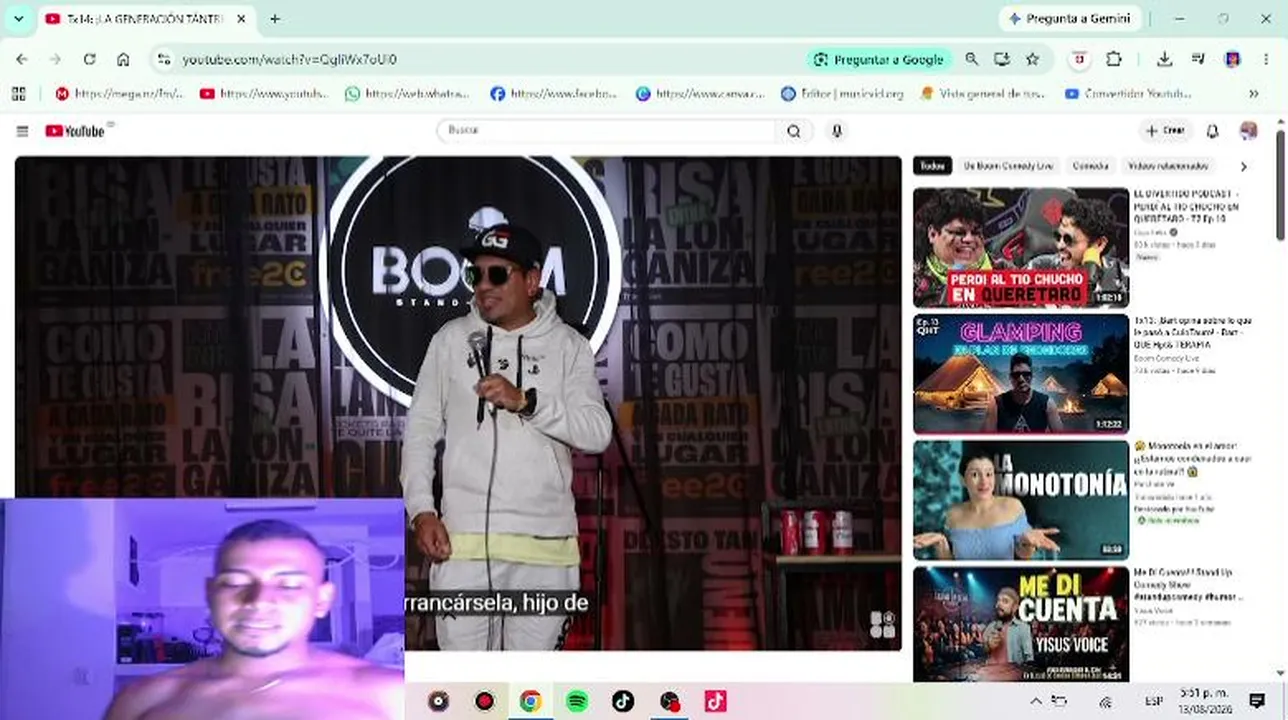Open the Chrome profile avatar

tap(1233, 59)
